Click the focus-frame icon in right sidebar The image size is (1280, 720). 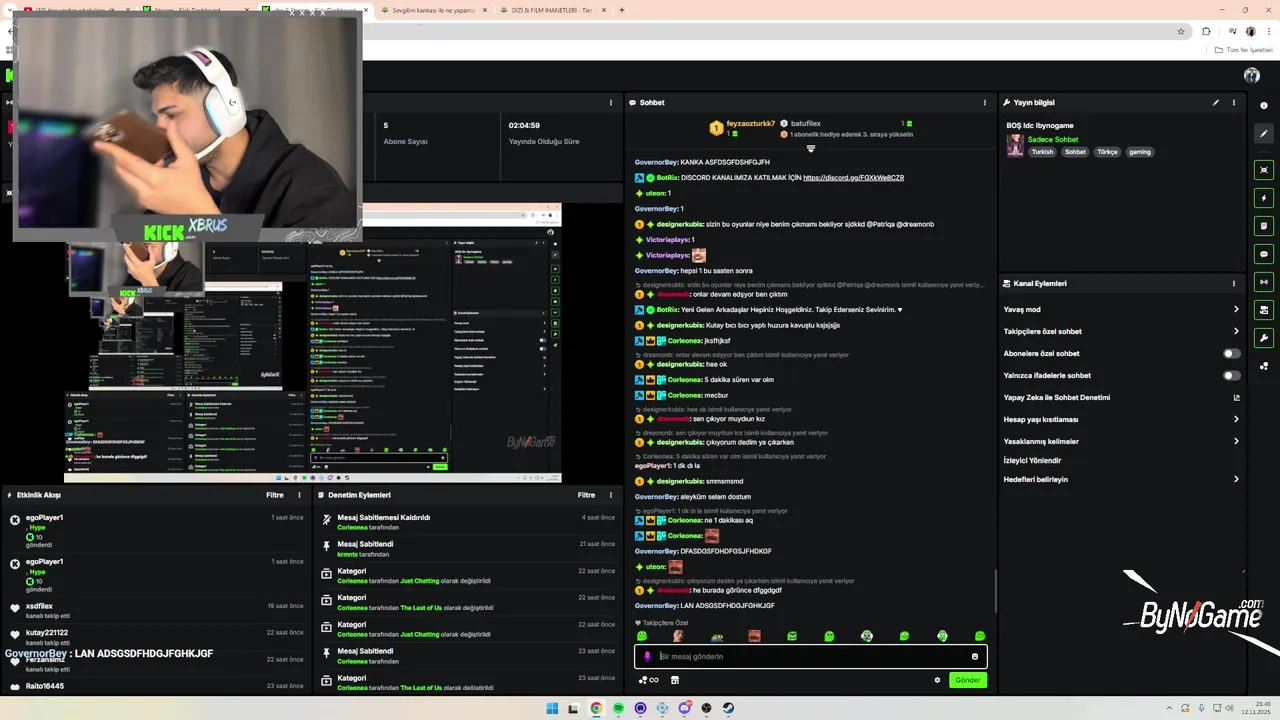(x=1264, y=170)
